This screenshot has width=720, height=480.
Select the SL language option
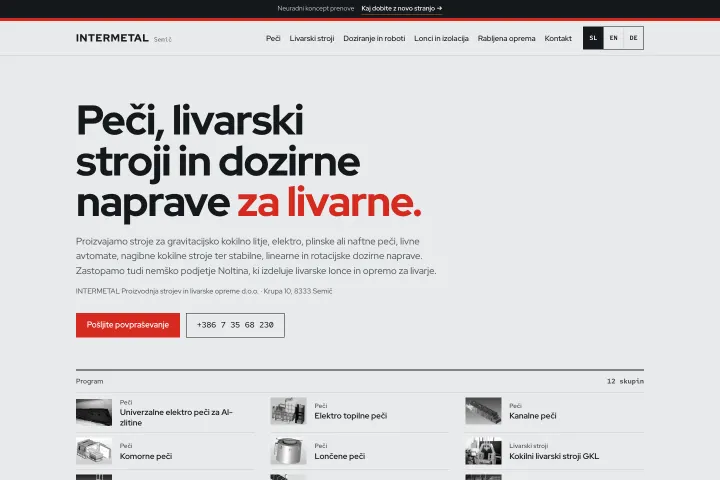pos(593,38)
